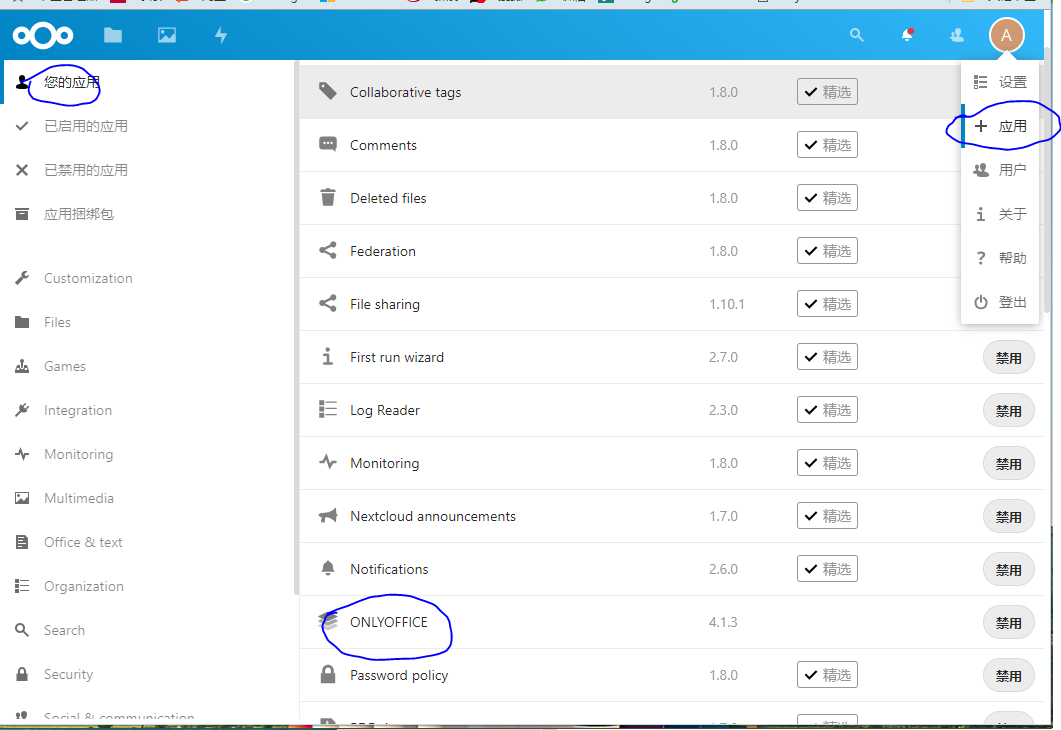This screenshot has height=730, width=1061.
Task: Open the Nextcloud logo home icon
Action: point(43,35)
